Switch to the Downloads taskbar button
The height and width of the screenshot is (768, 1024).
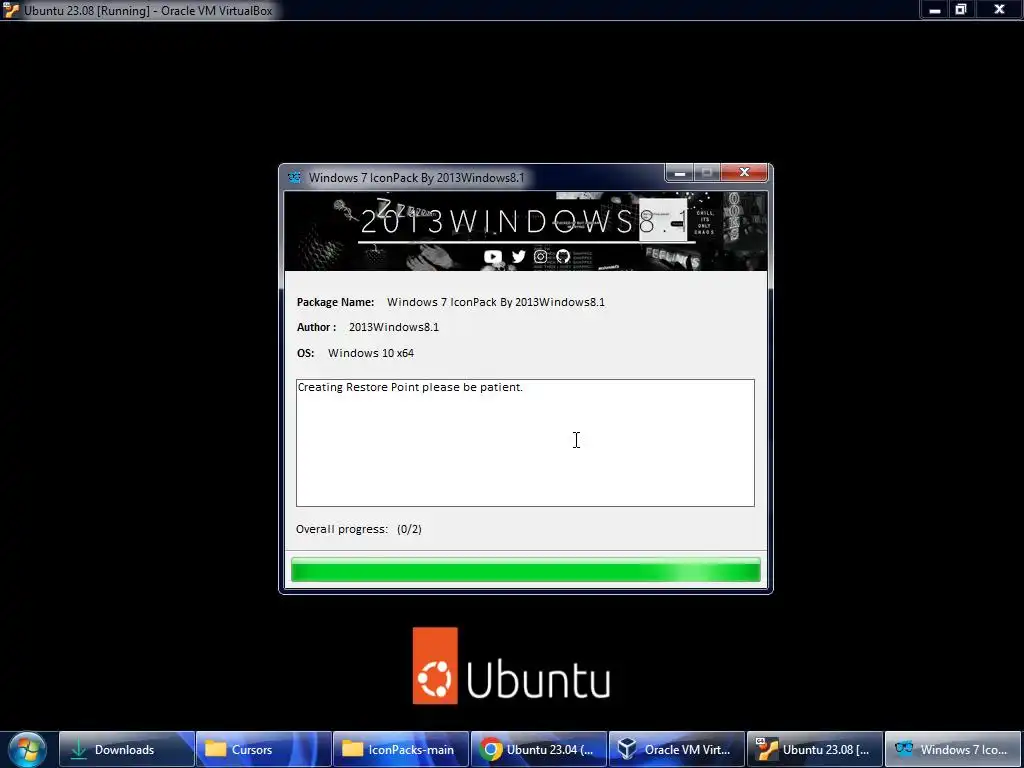[127, 749]
